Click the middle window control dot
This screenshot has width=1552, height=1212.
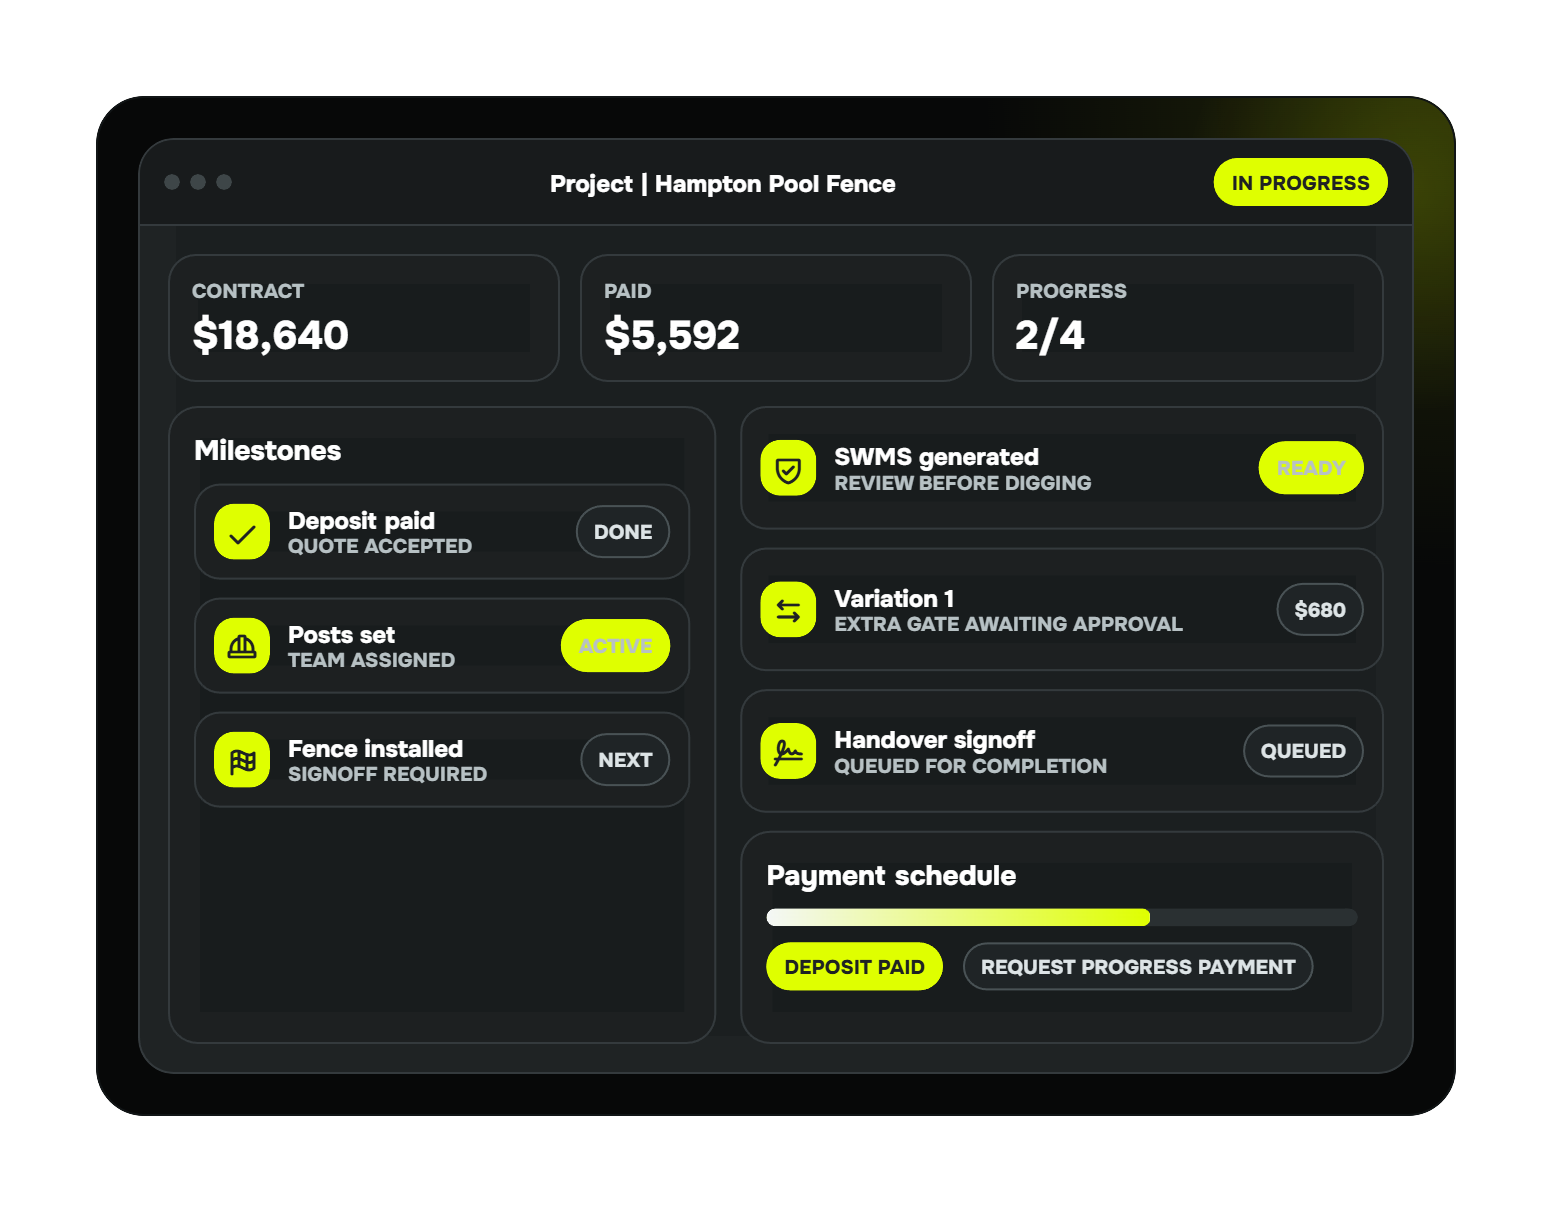198,182
